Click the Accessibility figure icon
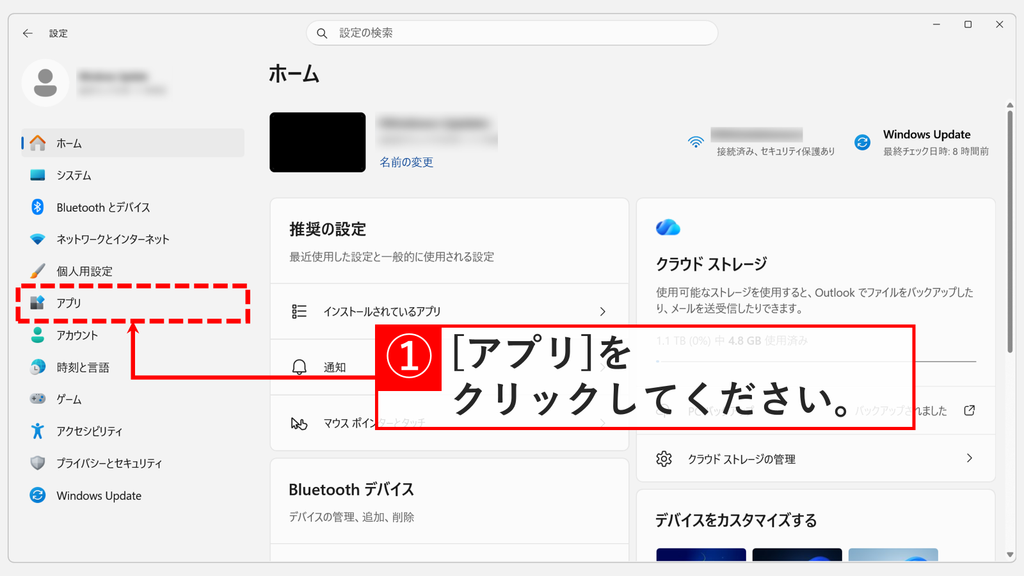 coord(38,430)
